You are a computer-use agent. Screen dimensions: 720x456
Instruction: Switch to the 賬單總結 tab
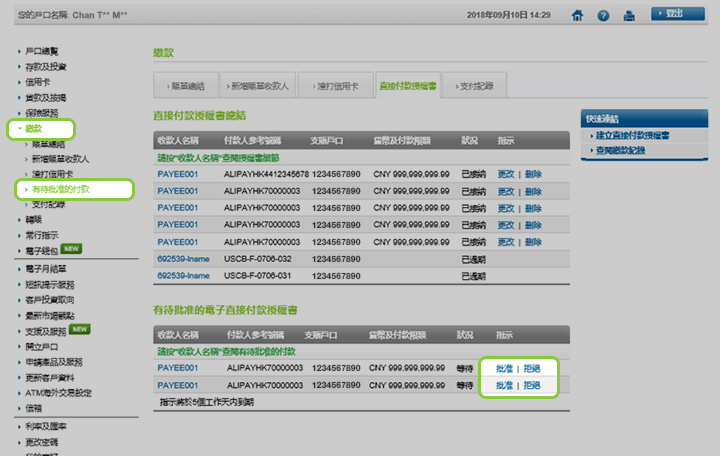pos(186,85)
